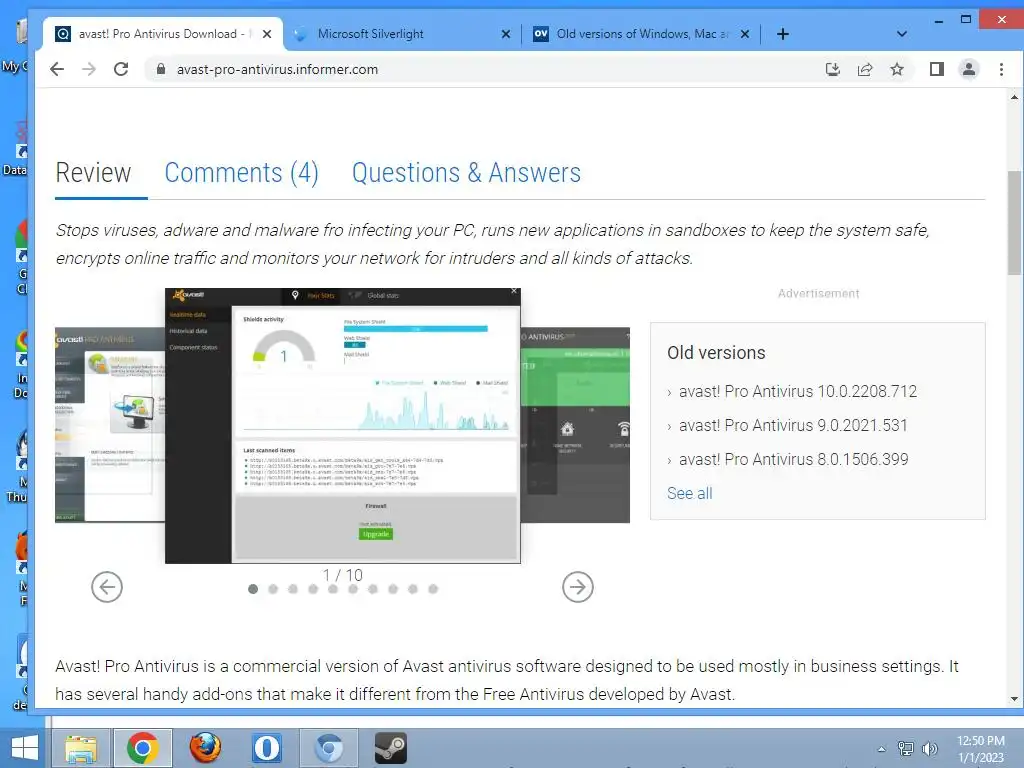Launch Steam from the taskbar
This screenshot has width=1024, height=768.
pos(391,748)
